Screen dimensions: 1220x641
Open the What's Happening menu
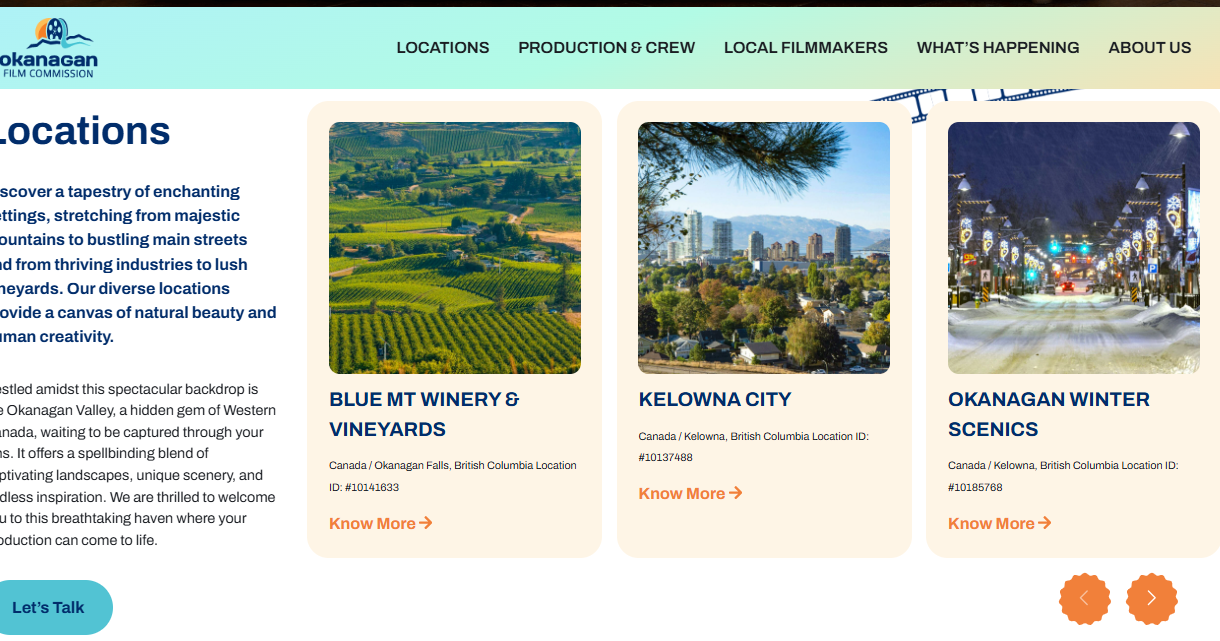coord(997,47)
